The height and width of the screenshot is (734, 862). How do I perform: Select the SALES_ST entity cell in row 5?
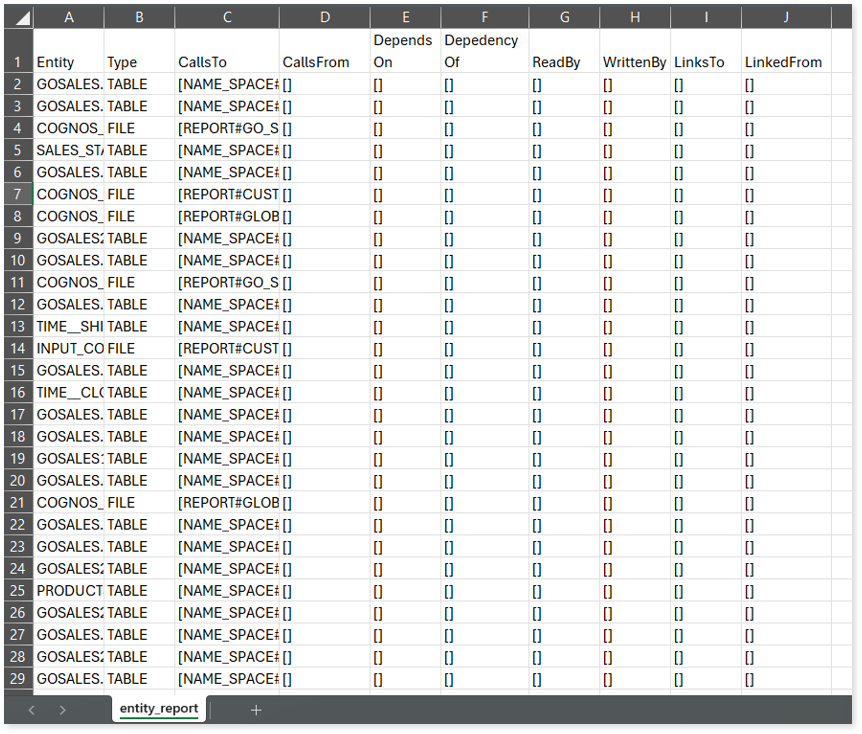click(x=68, y=150)
